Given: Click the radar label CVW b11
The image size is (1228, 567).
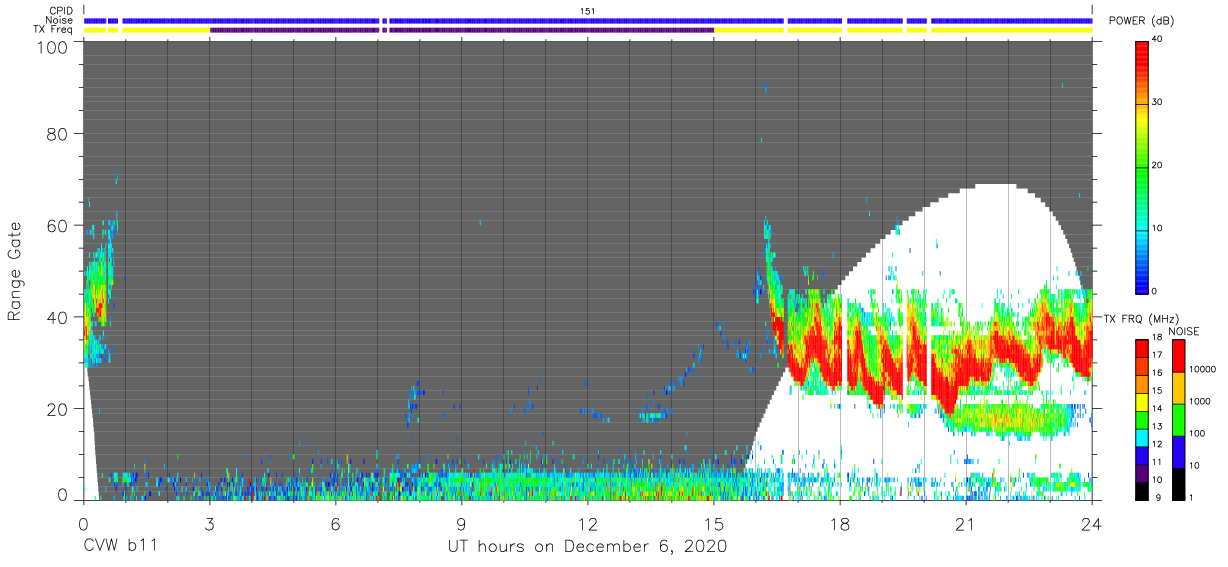Looking at the screenshot, I should [x=120, y=547].
